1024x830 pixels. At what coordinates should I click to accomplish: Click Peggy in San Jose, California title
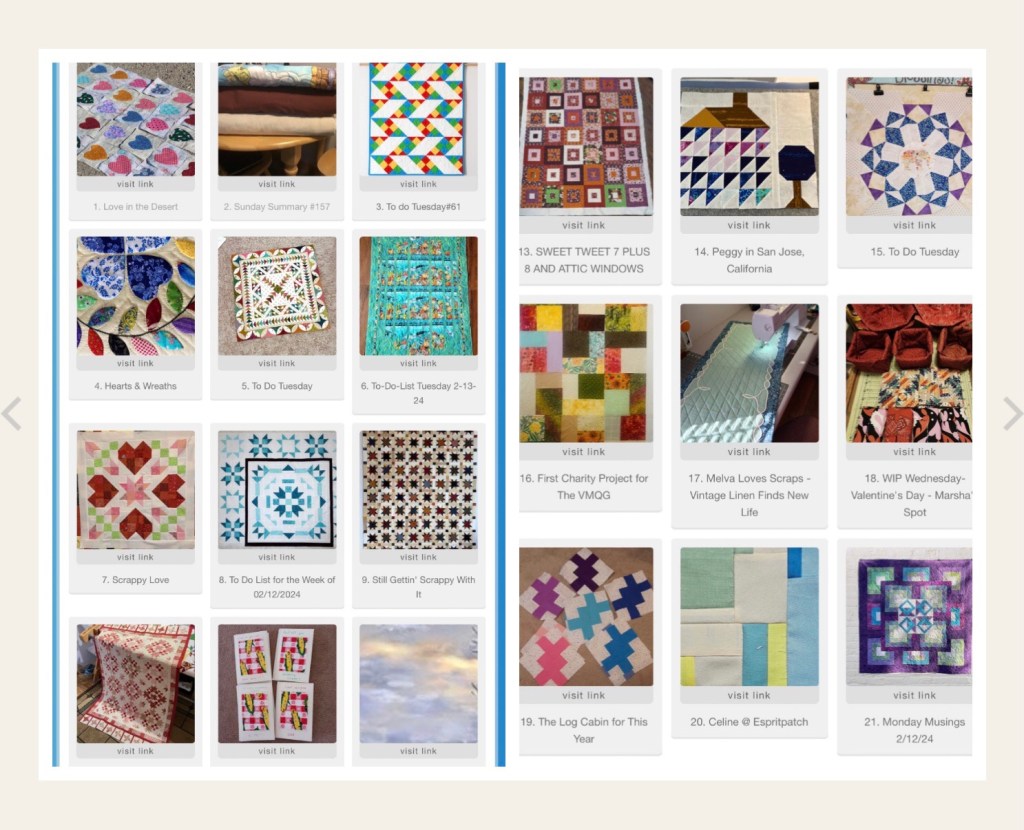[x=749, y=260]
